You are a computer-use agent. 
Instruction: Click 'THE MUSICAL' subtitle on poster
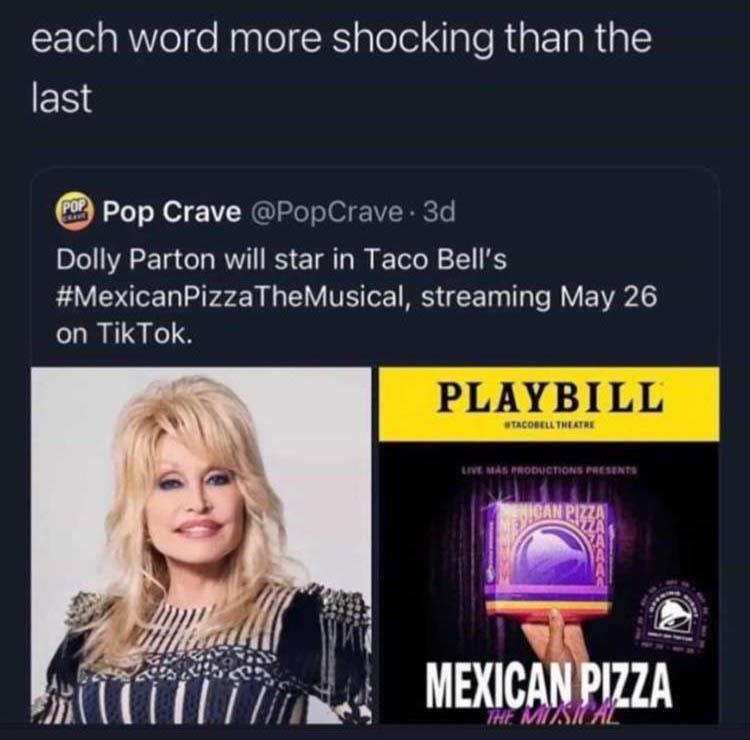[x=549, y=715]
